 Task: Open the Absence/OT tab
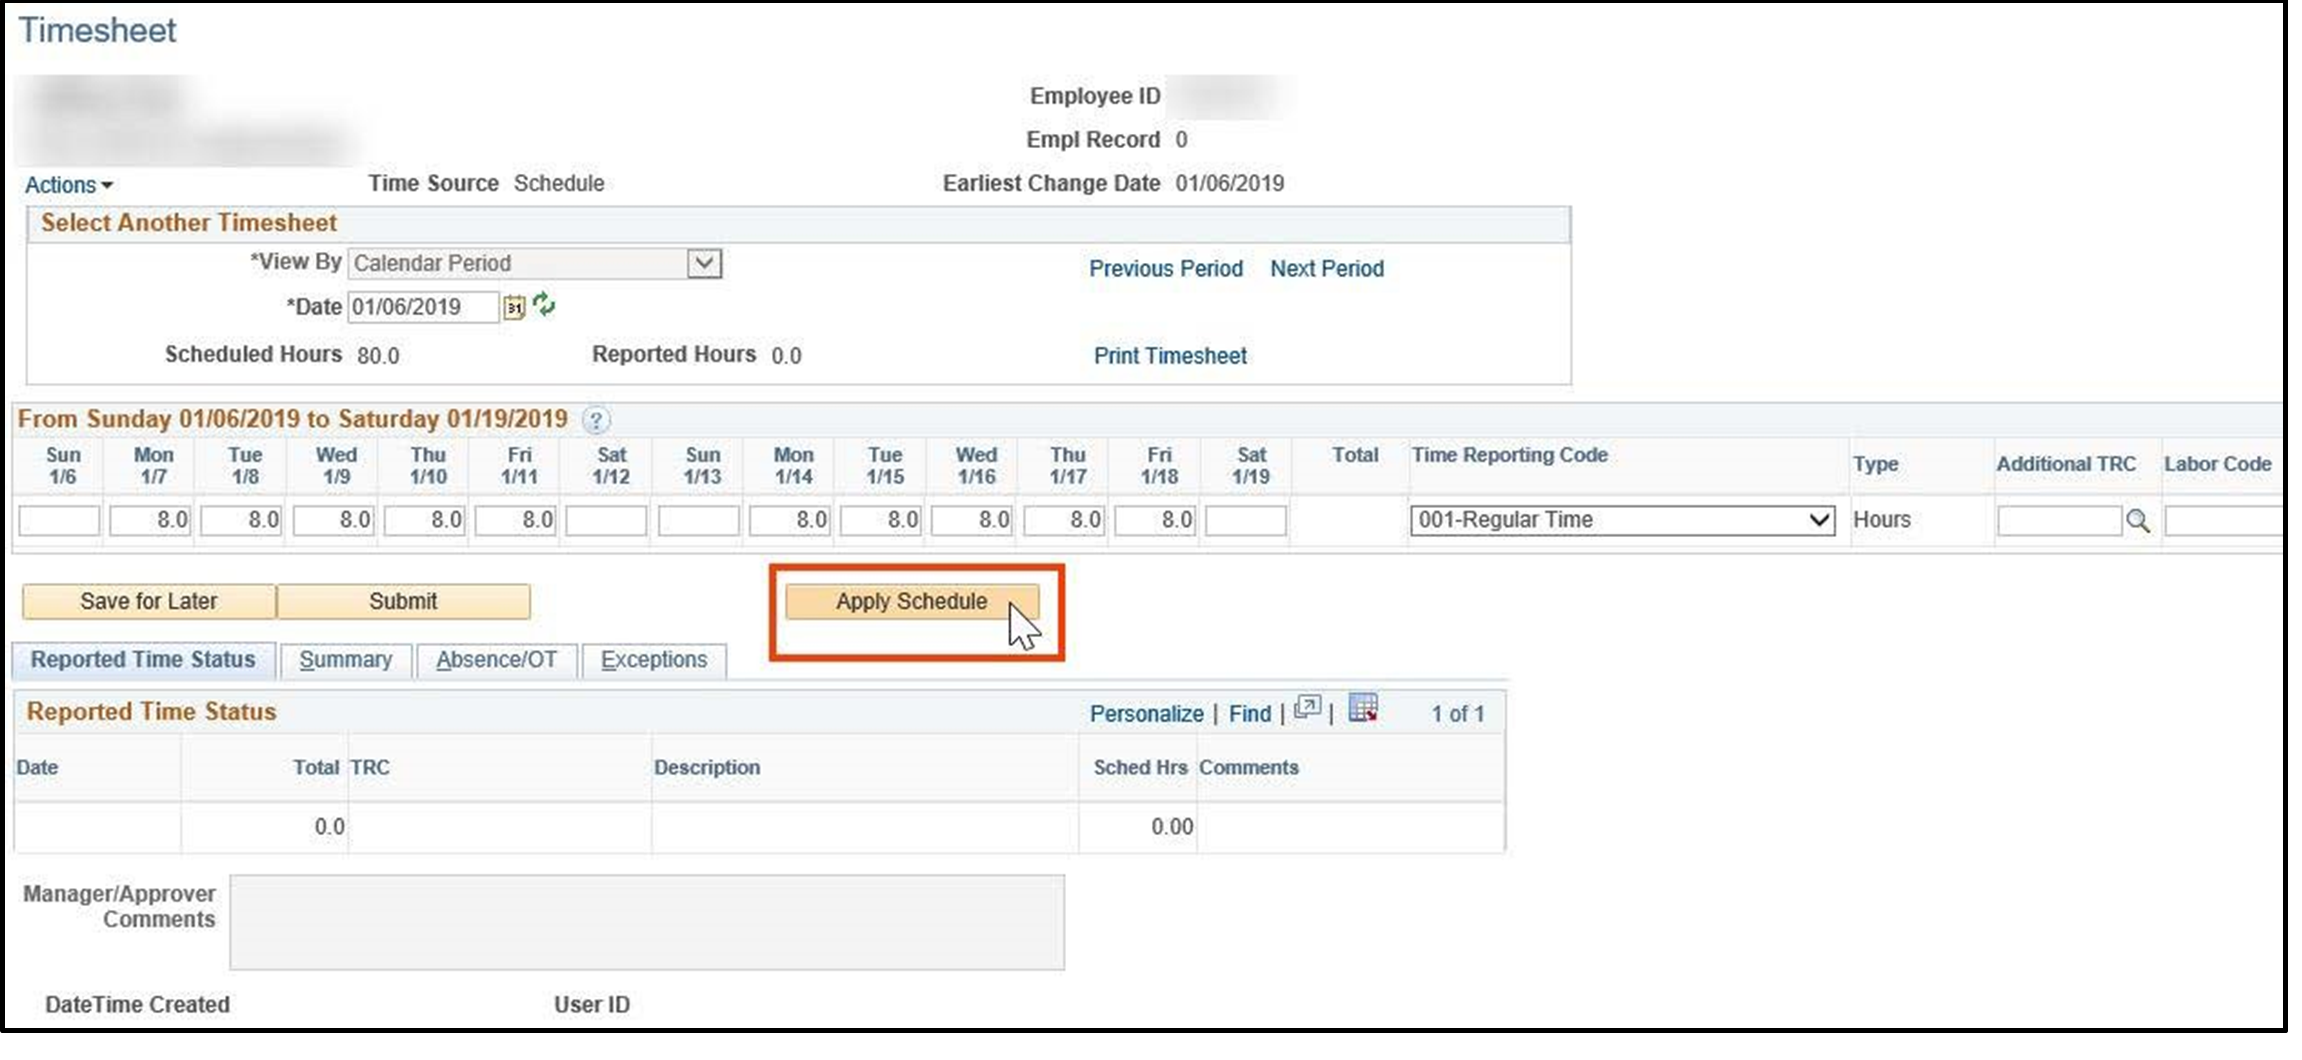497,660
